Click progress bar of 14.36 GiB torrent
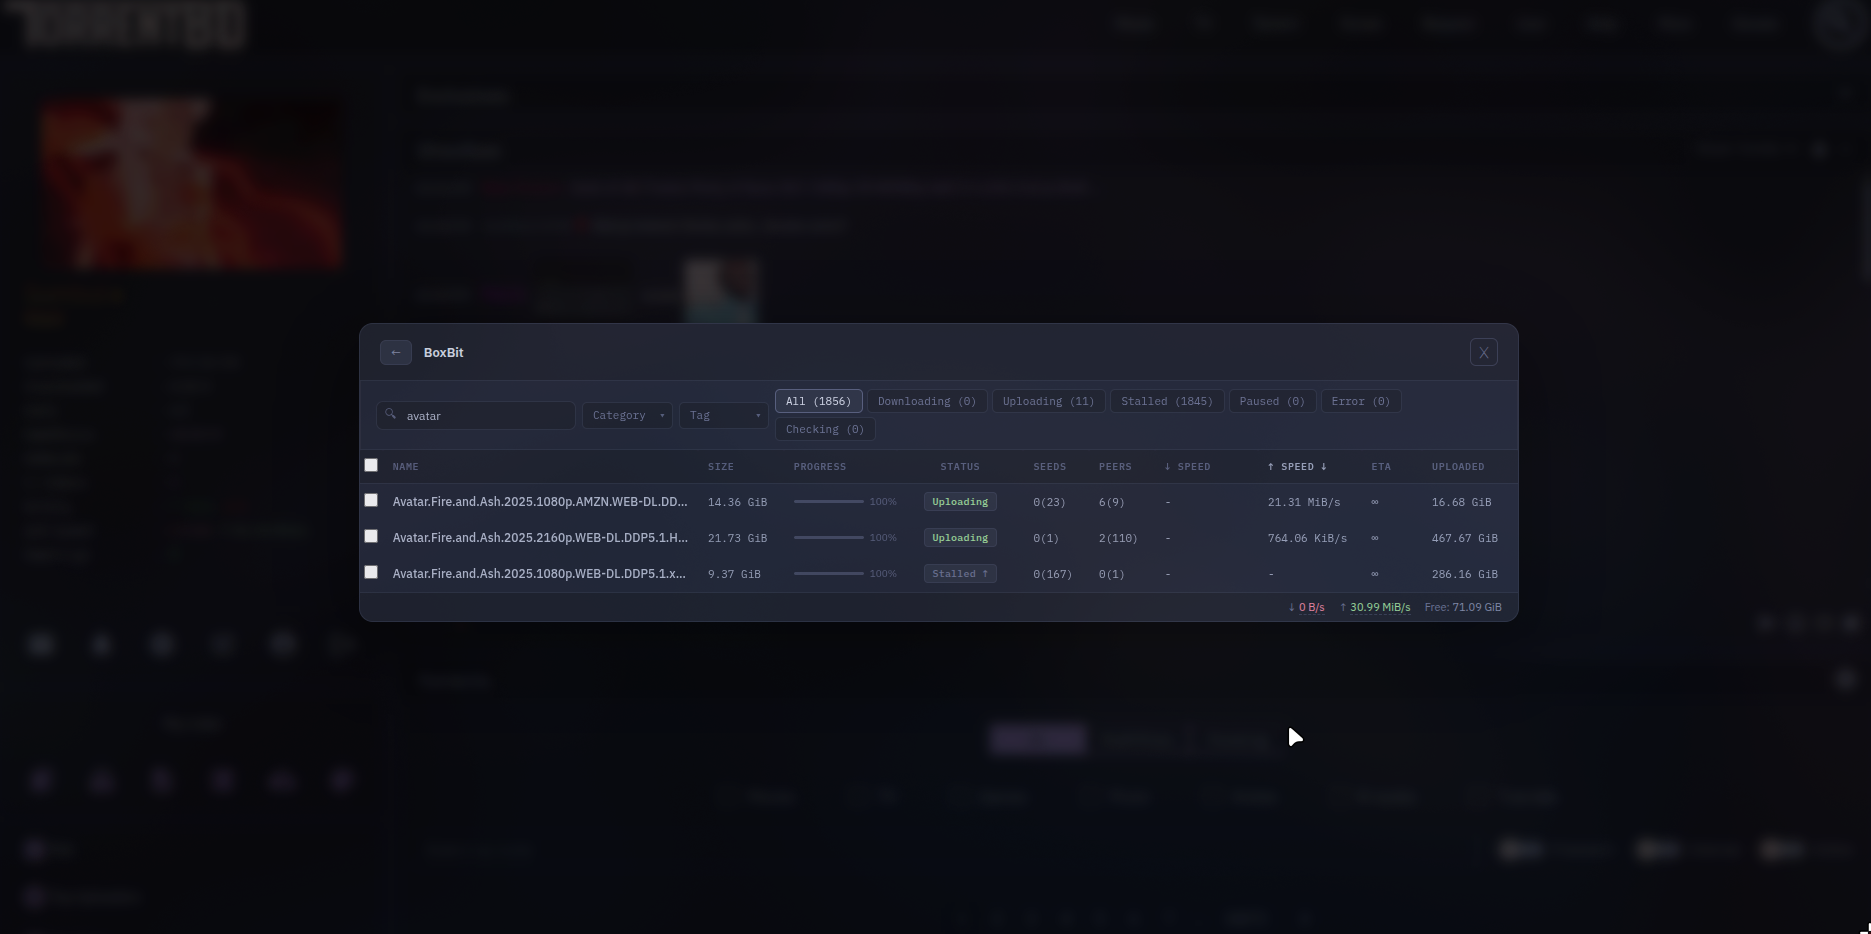This screenshot has width=1871, height=934. point(828,502)
